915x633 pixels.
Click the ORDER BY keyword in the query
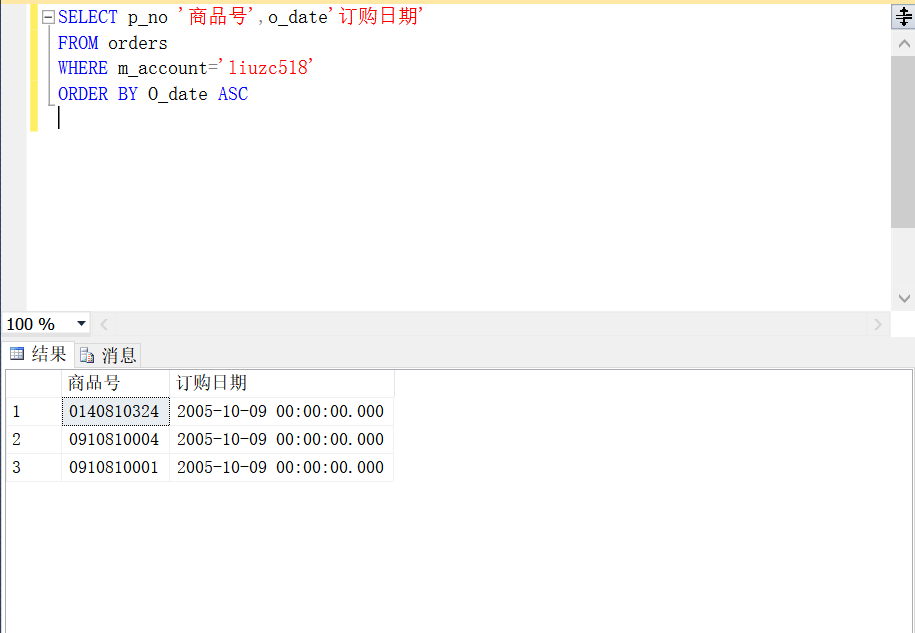[x=97, y=94]
